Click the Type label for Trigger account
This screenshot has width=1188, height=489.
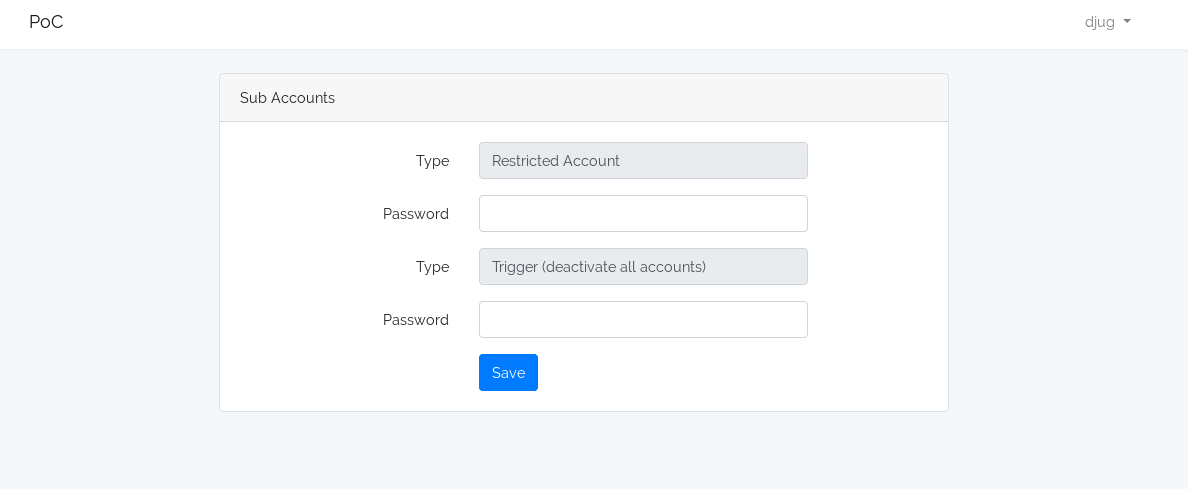coord(432,267)
